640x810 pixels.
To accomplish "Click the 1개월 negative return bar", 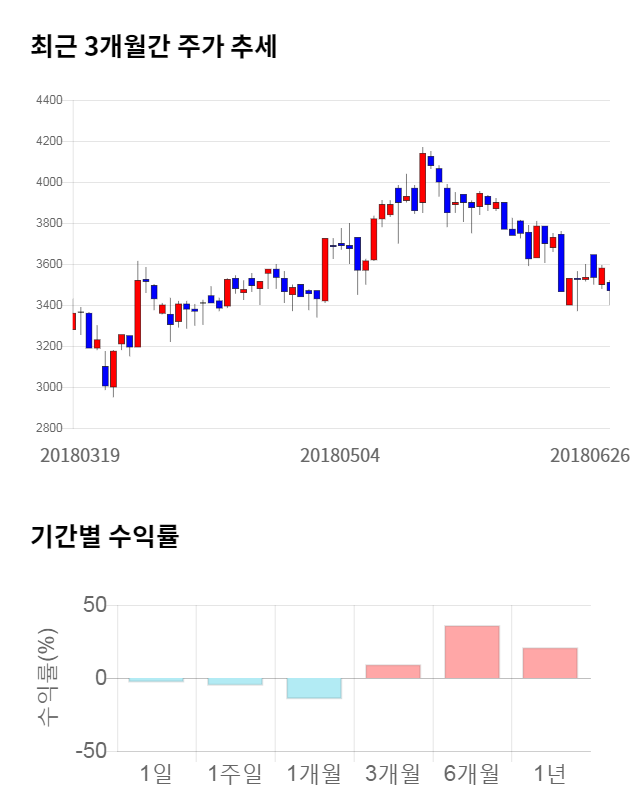I will click(x=313, y=688).
